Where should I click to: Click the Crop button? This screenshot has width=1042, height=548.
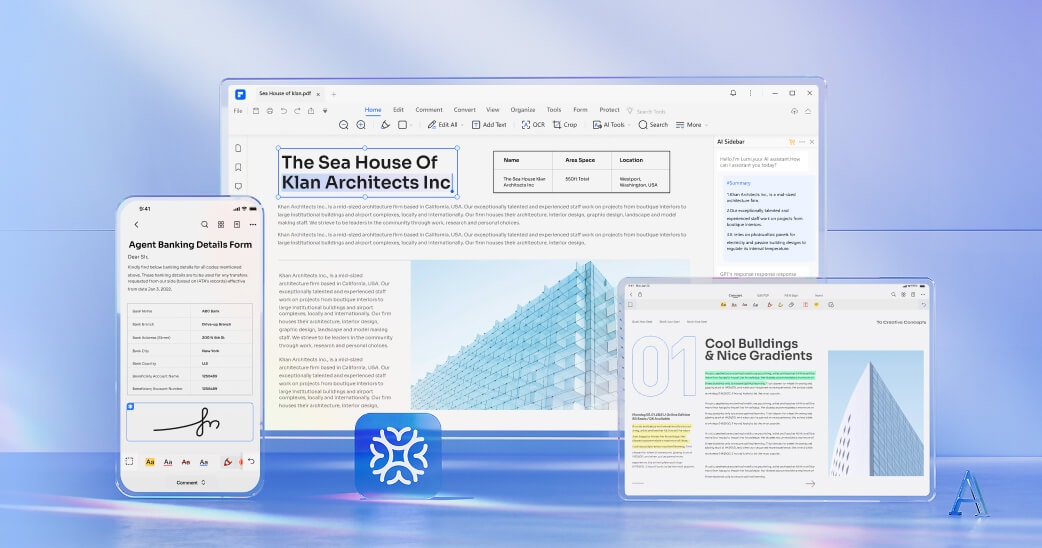(x=565, y=125)
